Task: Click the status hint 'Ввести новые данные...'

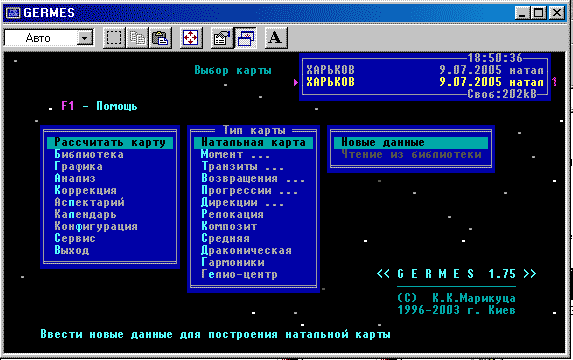Action: 215,334
